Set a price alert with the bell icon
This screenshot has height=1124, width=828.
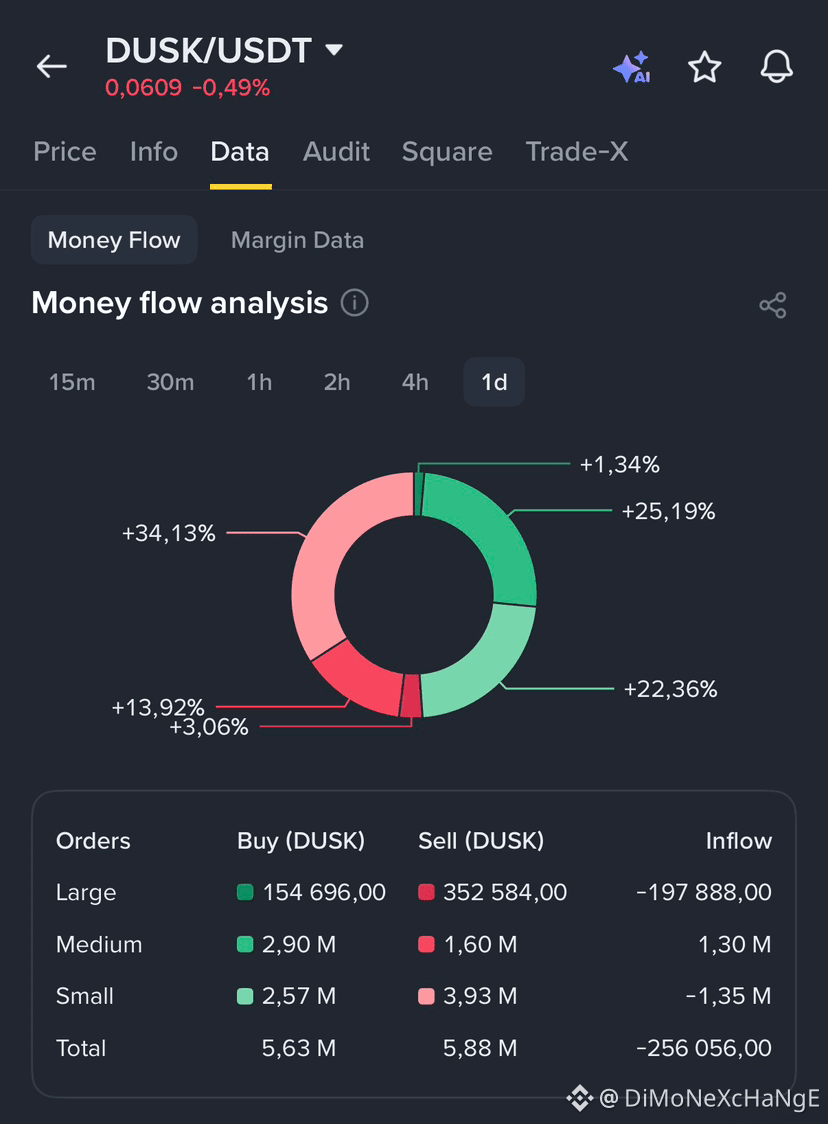point(776,67)
